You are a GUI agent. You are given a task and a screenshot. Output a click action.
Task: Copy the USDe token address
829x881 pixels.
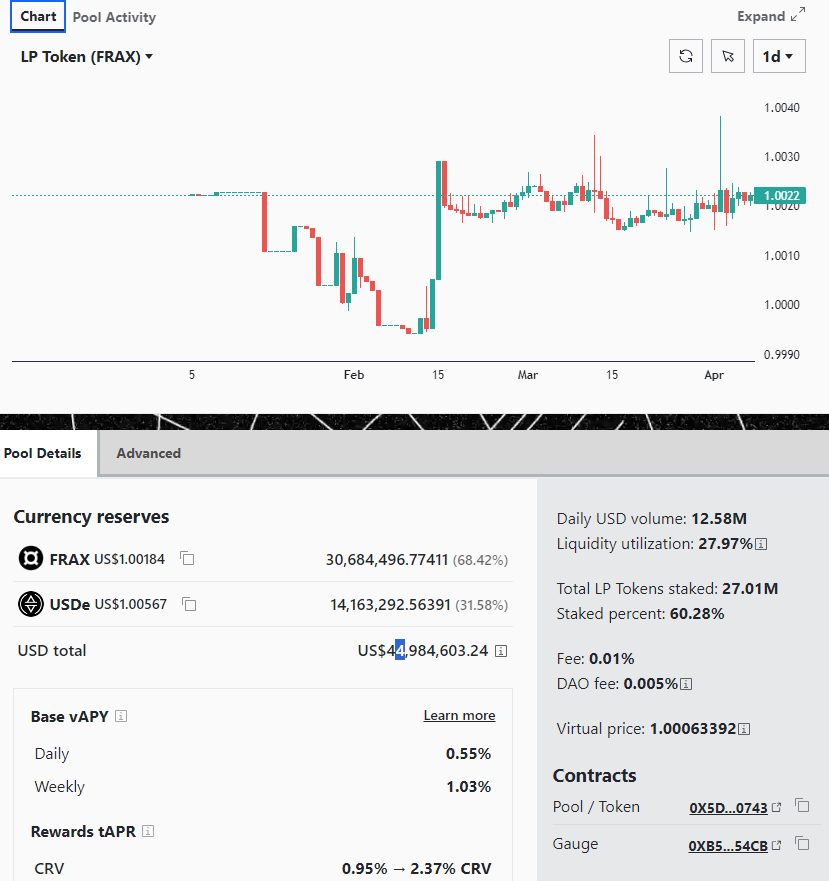tap(189, 604)
